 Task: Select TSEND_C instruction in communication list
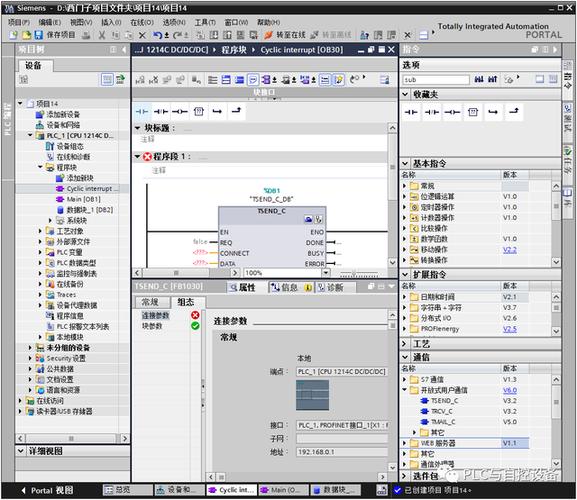tap(444, 401)
